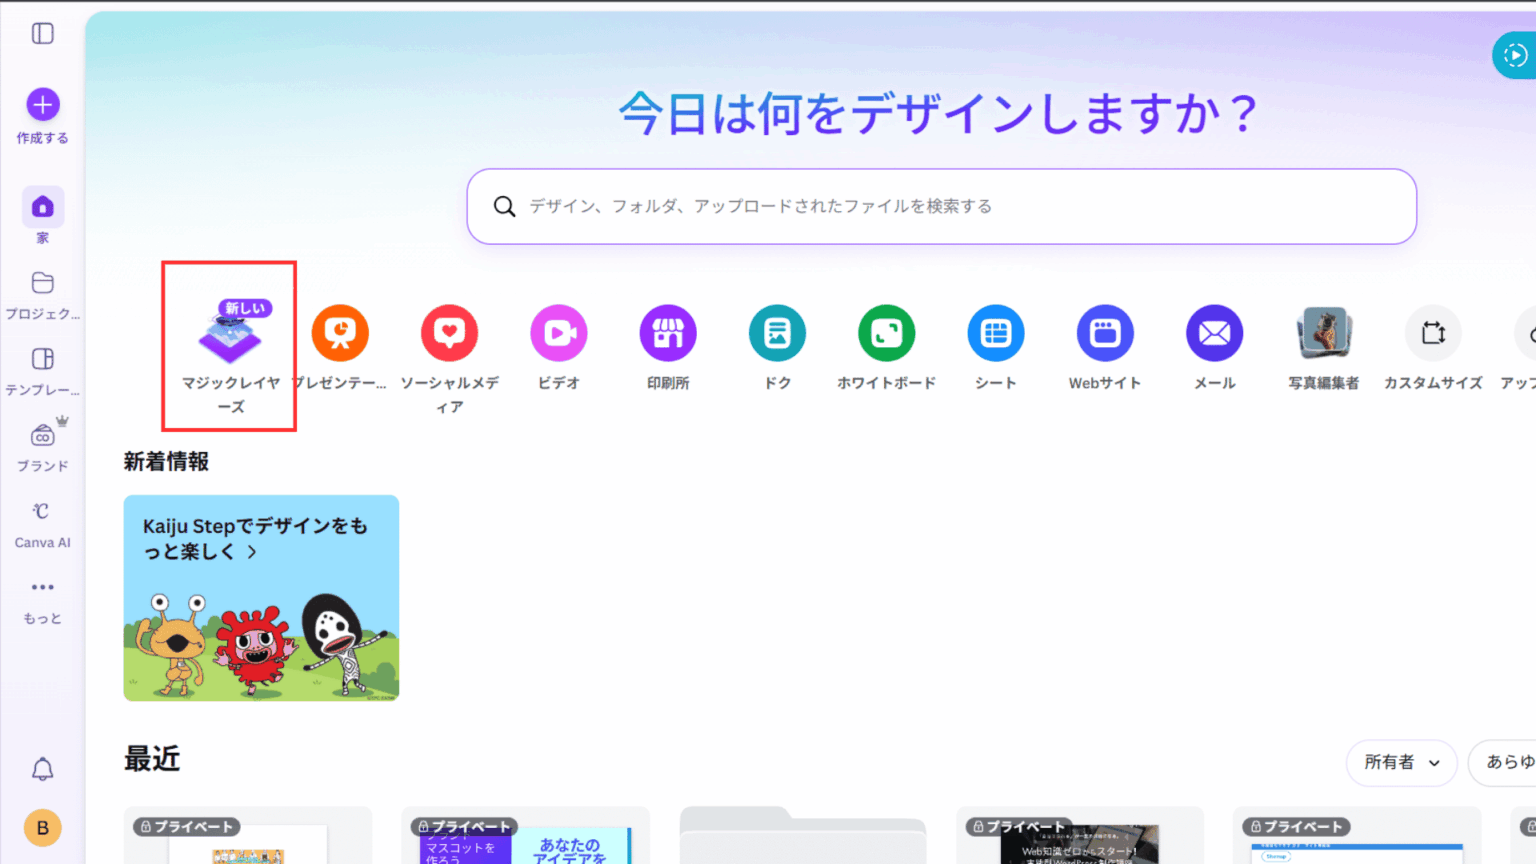
Task: Select the プレゼンテーション design type icon
Action: pyautogui.click(x=340, y=333)
